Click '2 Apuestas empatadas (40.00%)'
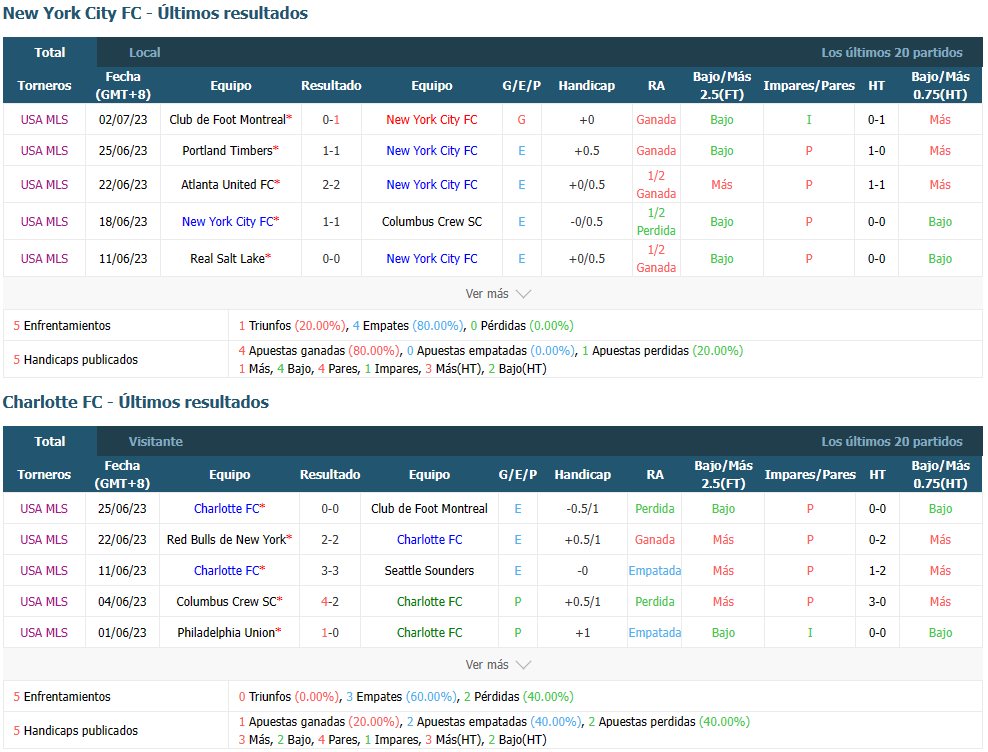988x752 pixels. point(494,722)
